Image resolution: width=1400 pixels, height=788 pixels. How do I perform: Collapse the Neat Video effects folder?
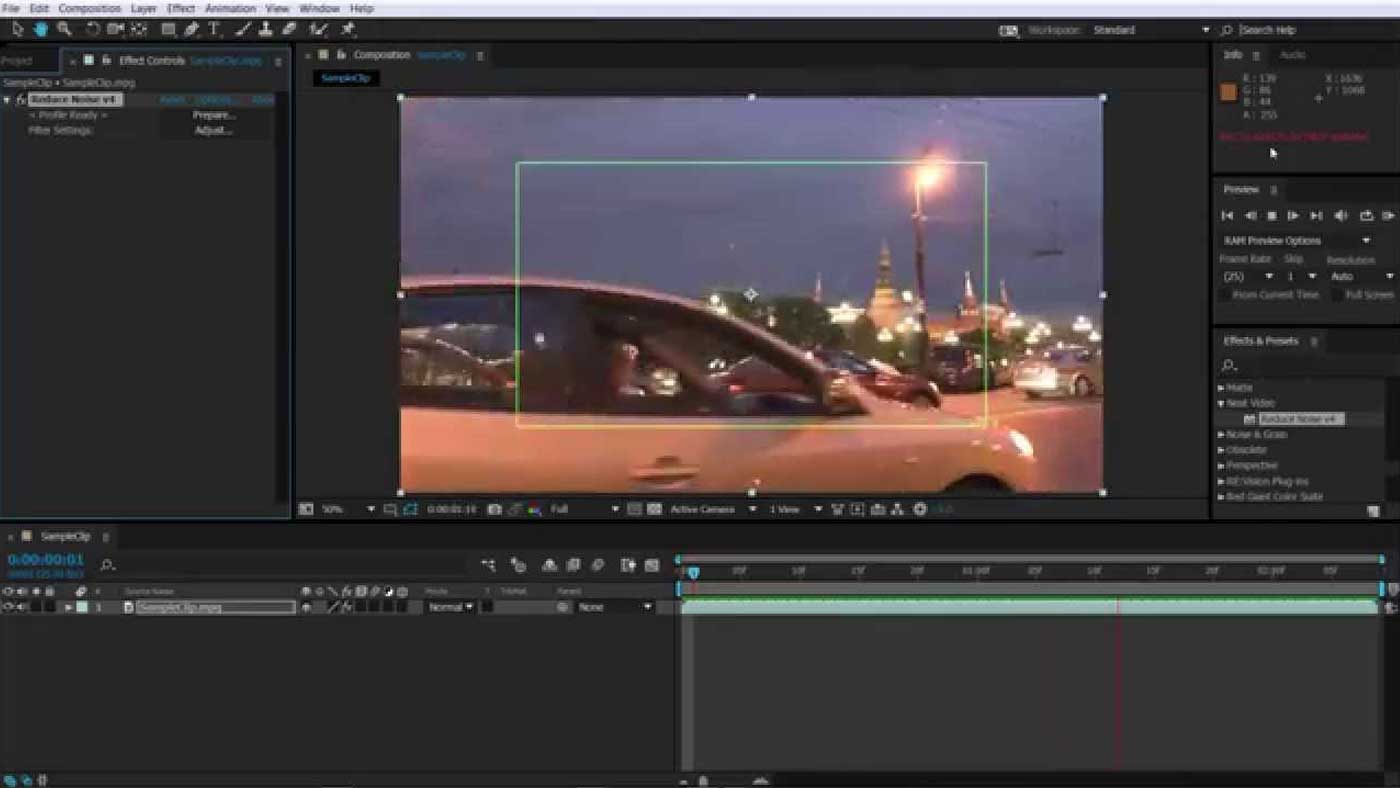pyautogui.click(x=1221, y=403)
